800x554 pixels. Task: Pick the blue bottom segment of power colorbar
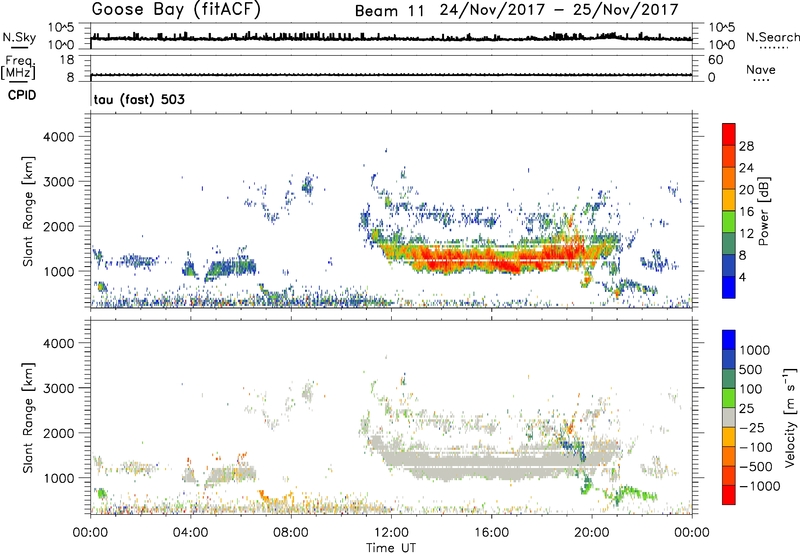click(729, 287)
